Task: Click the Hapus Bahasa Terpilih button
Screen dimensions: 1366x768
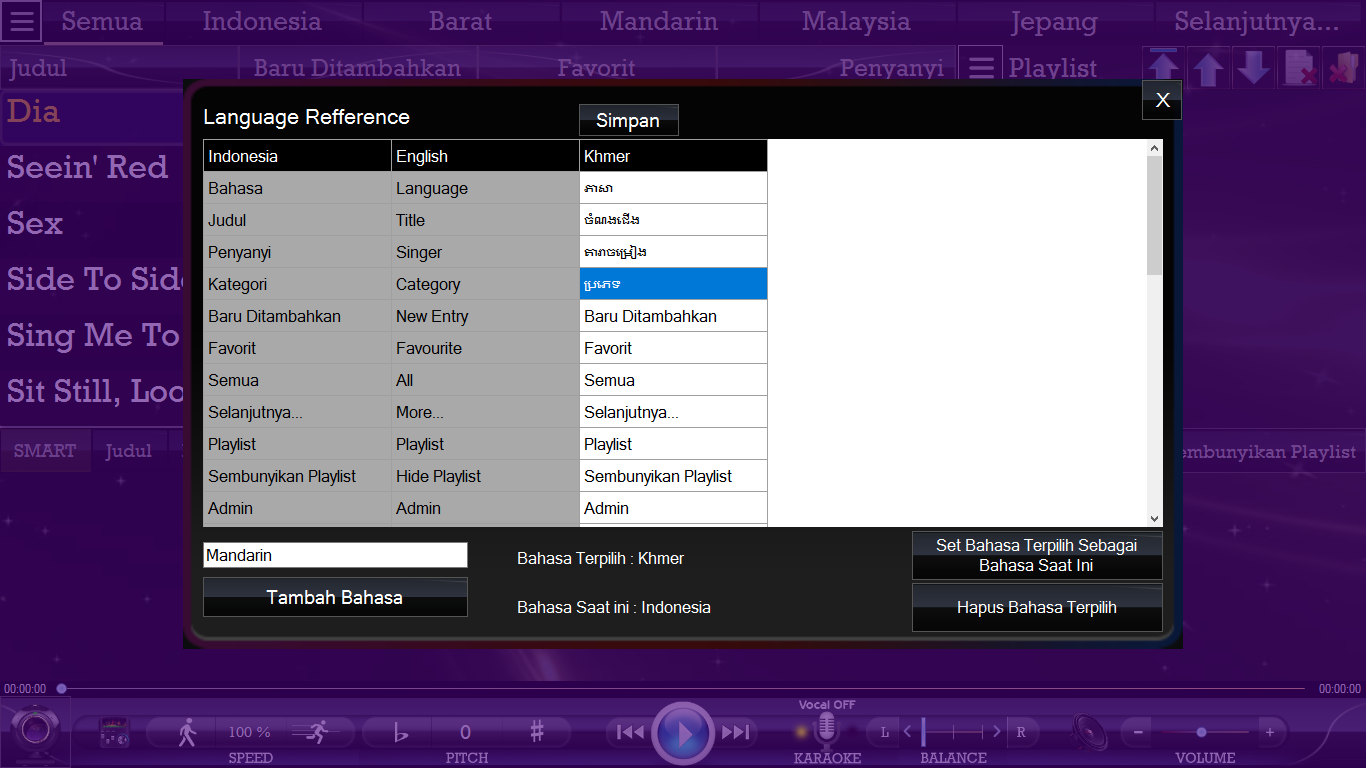Action: 1037,607
